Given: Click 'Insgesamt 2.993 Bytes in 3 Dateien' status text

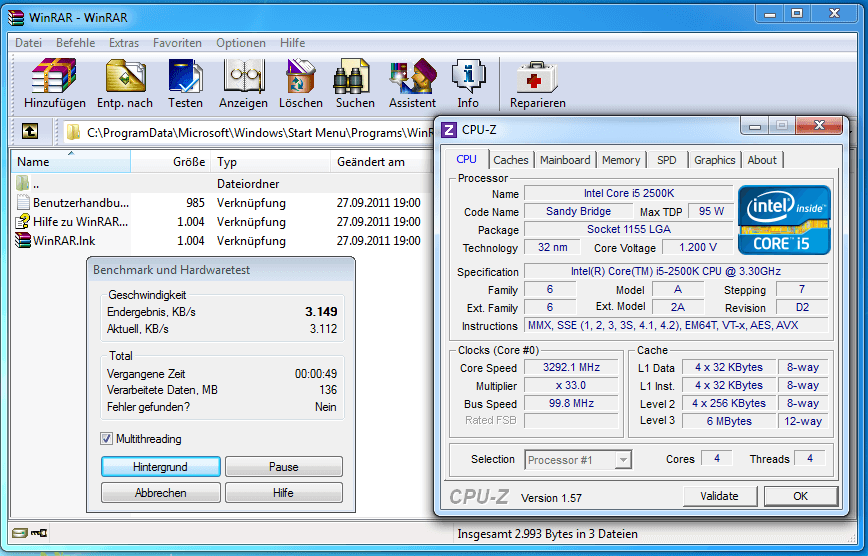Looking at the screenshot, I should [x=547, y=534].
